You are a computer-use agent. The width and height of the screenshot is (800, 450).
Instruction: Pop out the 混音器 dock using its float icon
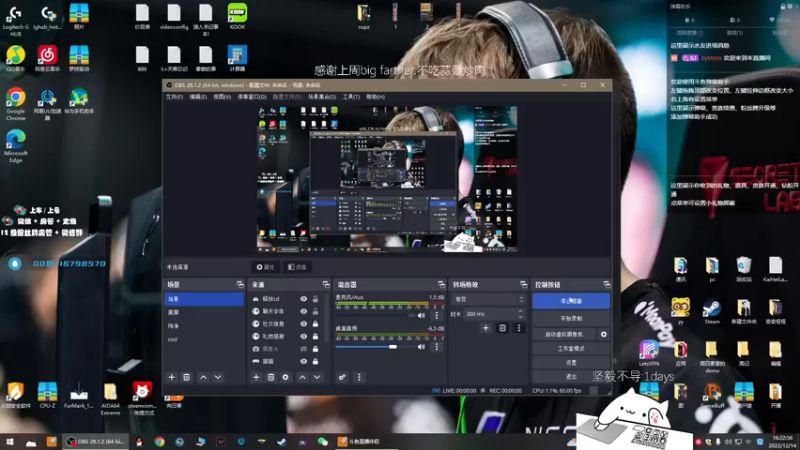click(441, 284)
